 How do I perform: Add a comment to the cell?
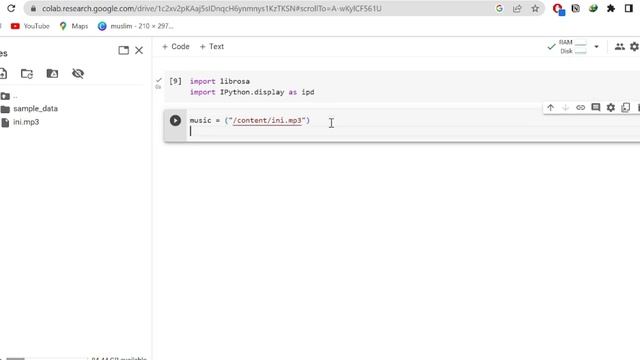[x=596, y=108]
